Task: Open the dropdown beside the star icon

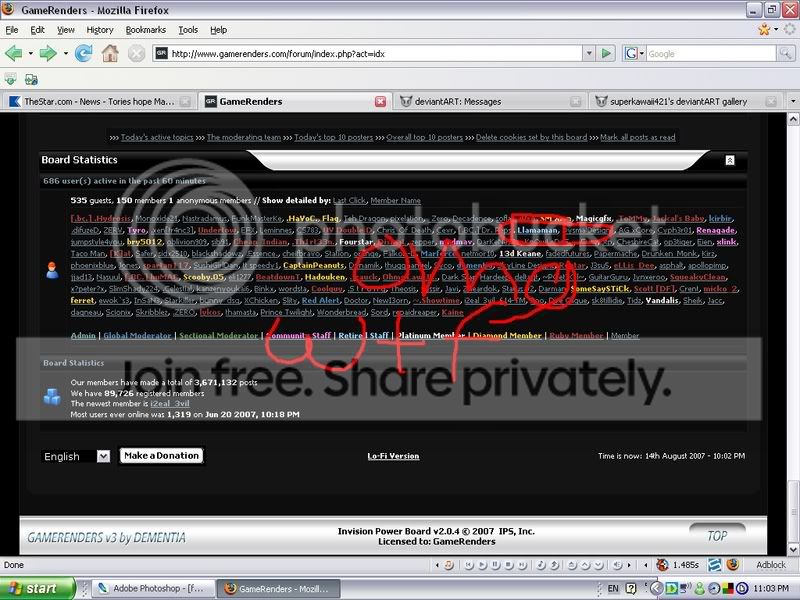Action: tap(776, 30)
